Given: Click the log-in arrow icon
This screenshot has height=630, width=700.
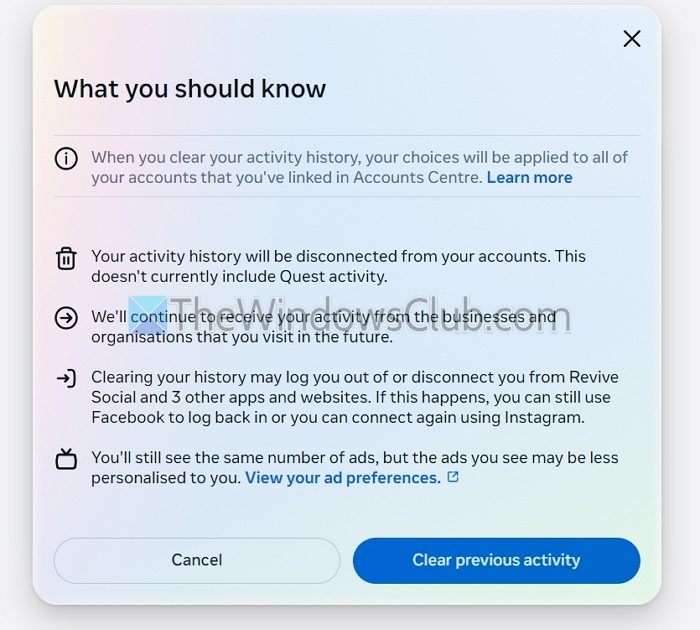Looking at the screenshot, I should [66, 379].
